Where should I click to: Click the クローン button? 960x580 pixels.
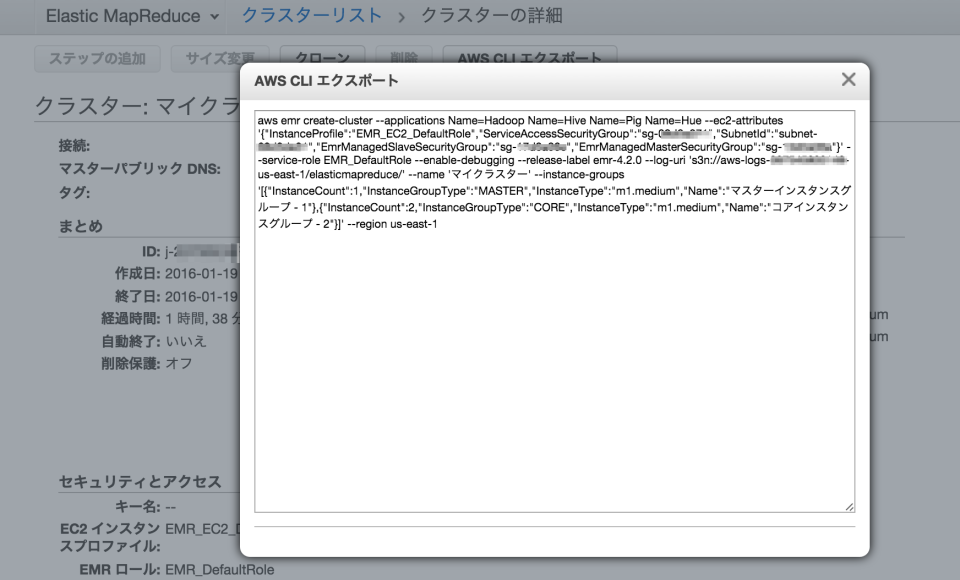(323, 56)
